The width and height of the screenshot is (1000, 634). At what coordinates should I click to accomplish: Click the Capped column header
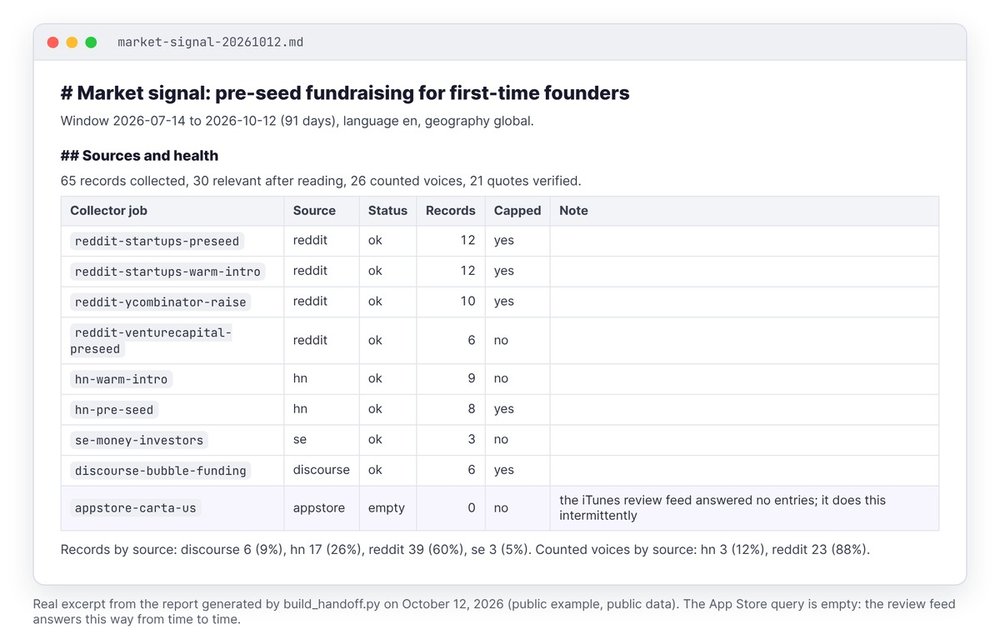click(x=517, y=210)
